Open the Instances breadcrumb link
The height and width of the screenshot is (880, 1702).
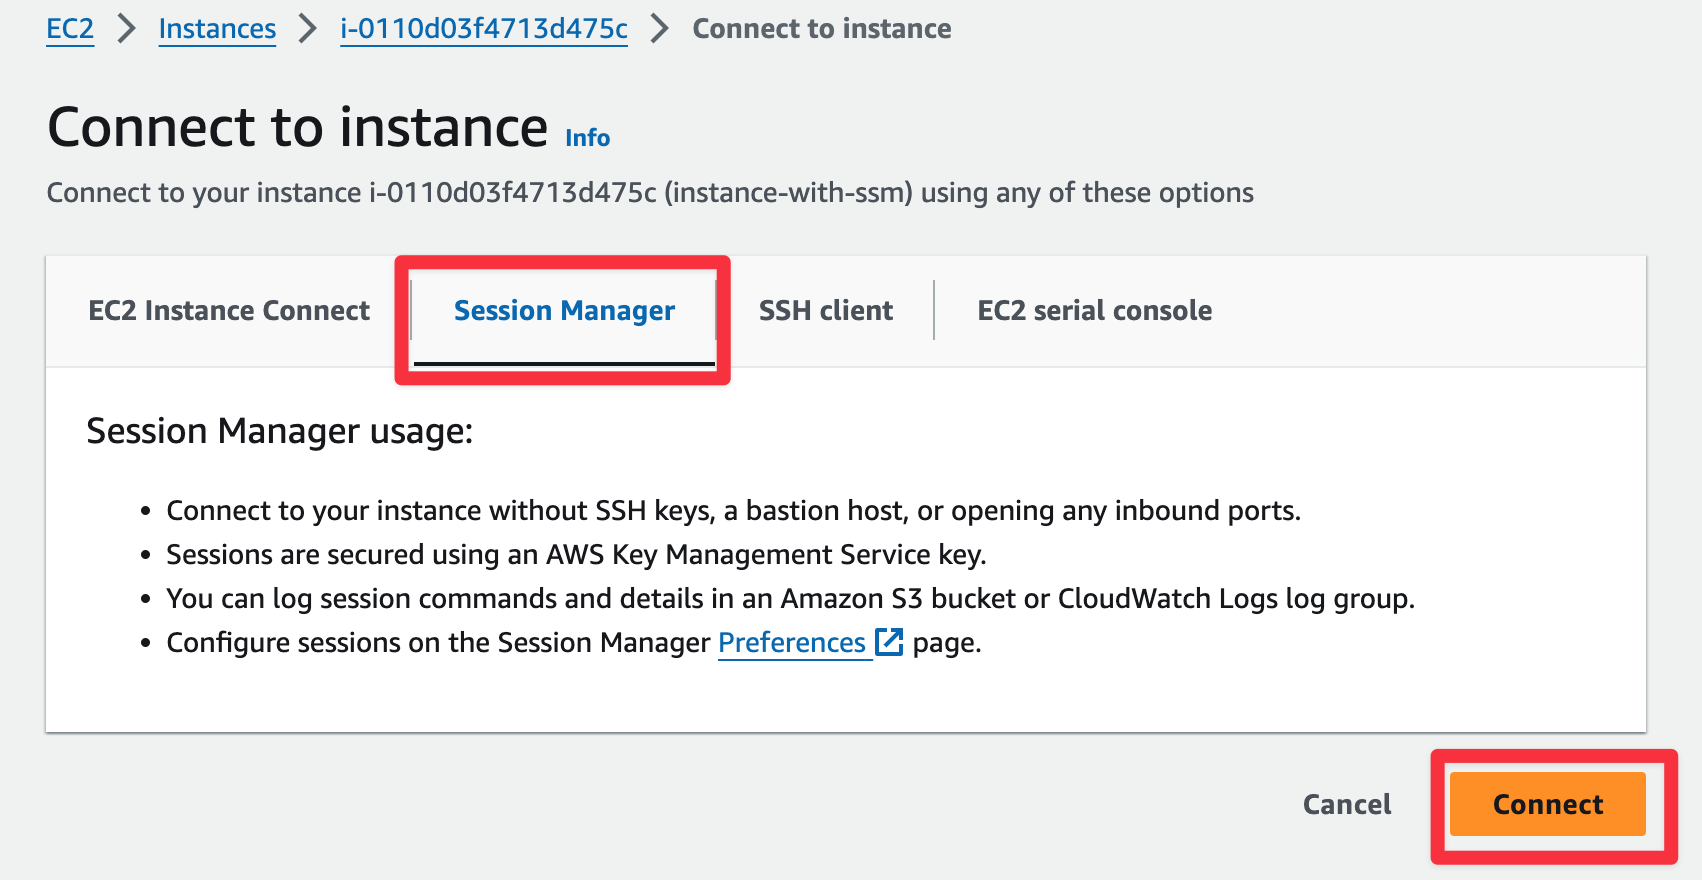coord(217,29)
